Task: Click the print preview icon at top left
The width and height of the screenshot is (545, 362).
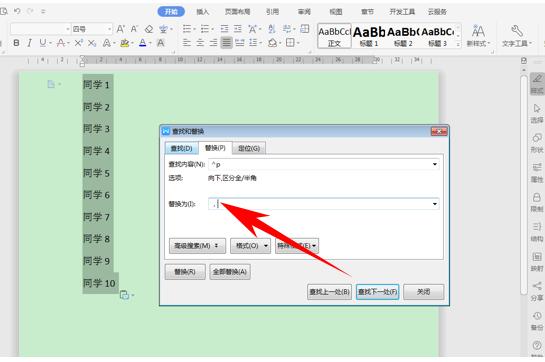Action: pyautogui.click(x=4, y=11)
